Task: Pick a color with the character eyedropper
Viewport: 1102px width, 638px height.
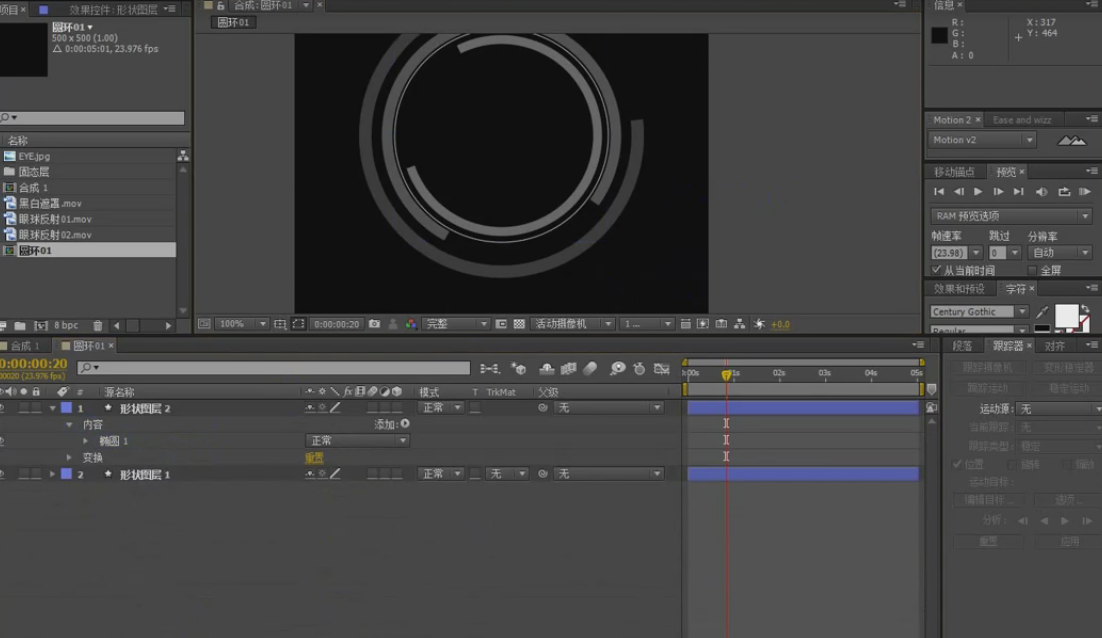Action: pyautogui.click(x=1042, y=312)
